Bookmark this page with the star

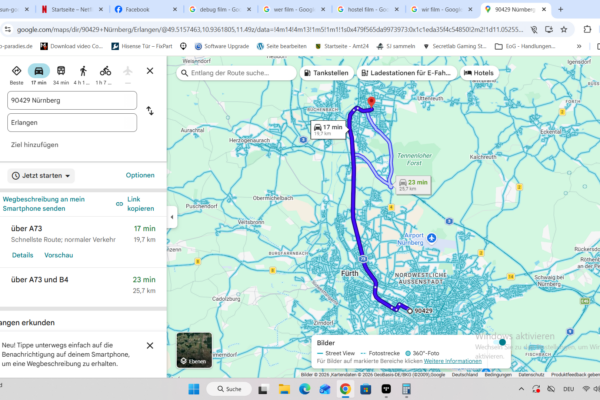click(564, 29)
